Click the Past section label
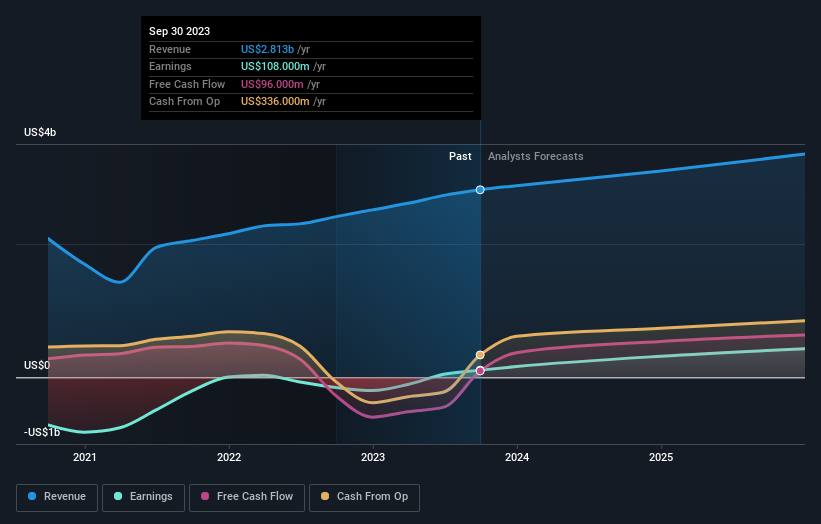Viewport: 821px width, 524px height. point(460,156)
